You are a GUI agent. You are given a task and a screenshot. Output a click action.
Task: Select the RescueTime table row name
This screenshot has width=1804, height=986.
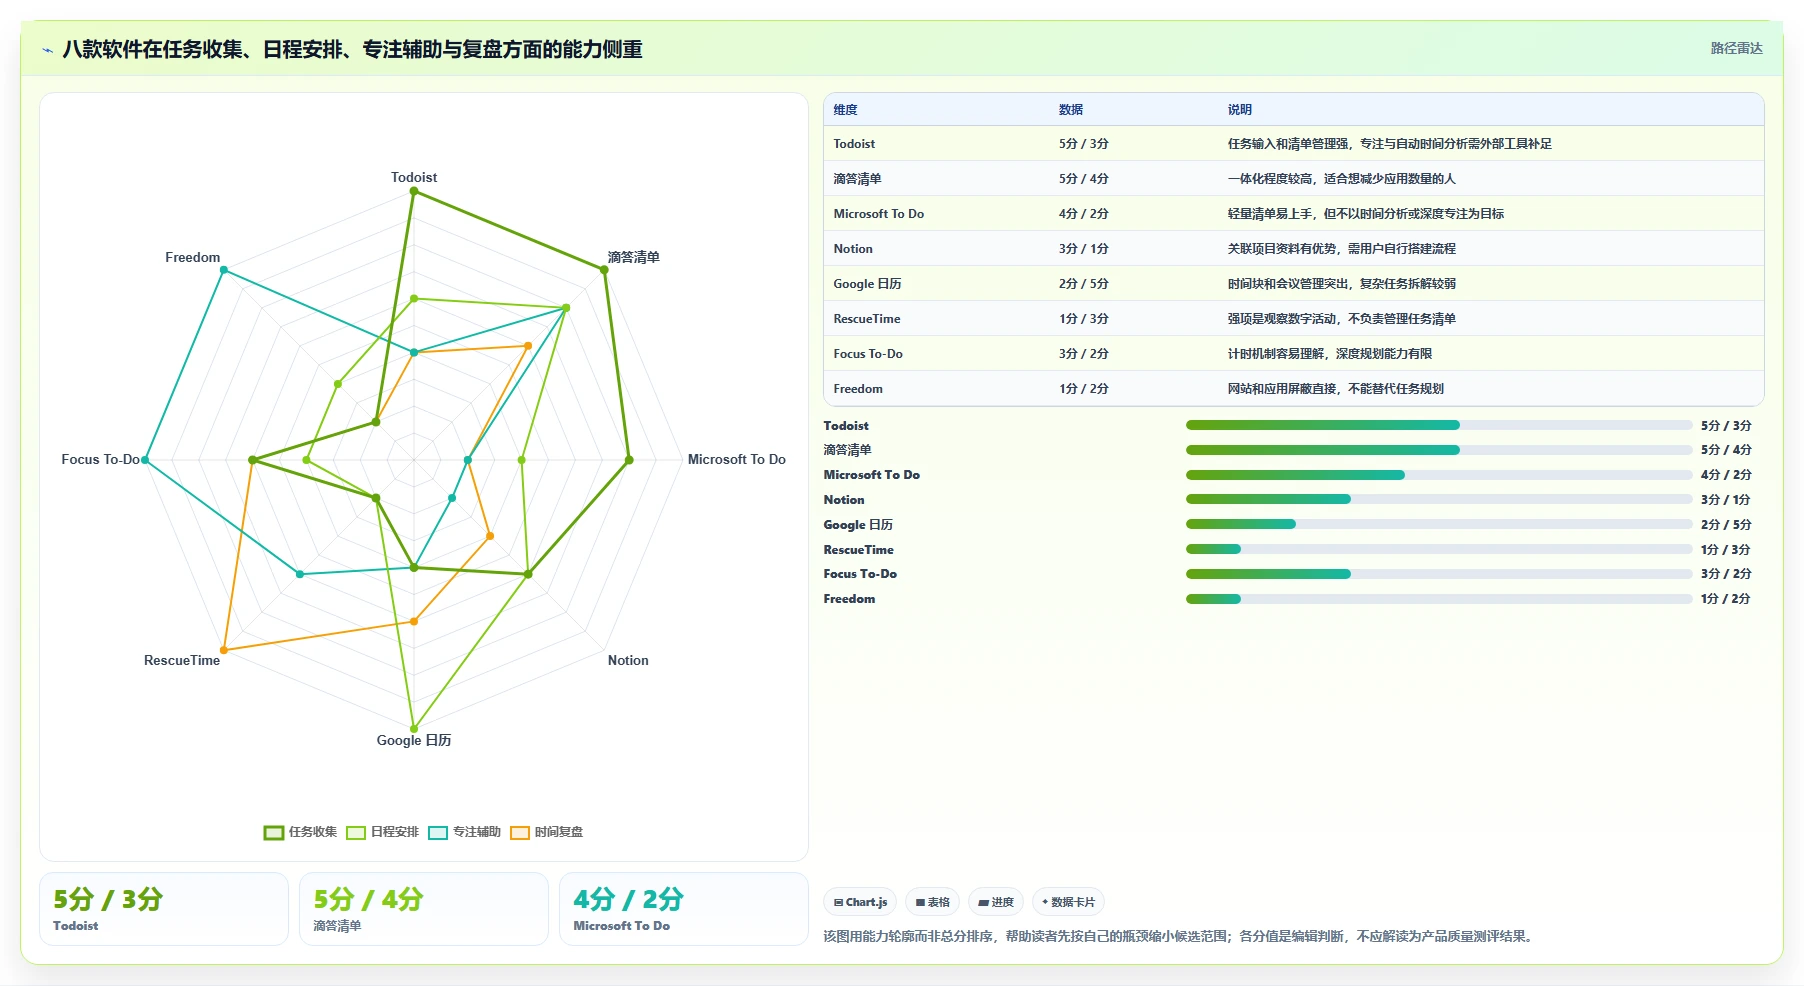867,319
